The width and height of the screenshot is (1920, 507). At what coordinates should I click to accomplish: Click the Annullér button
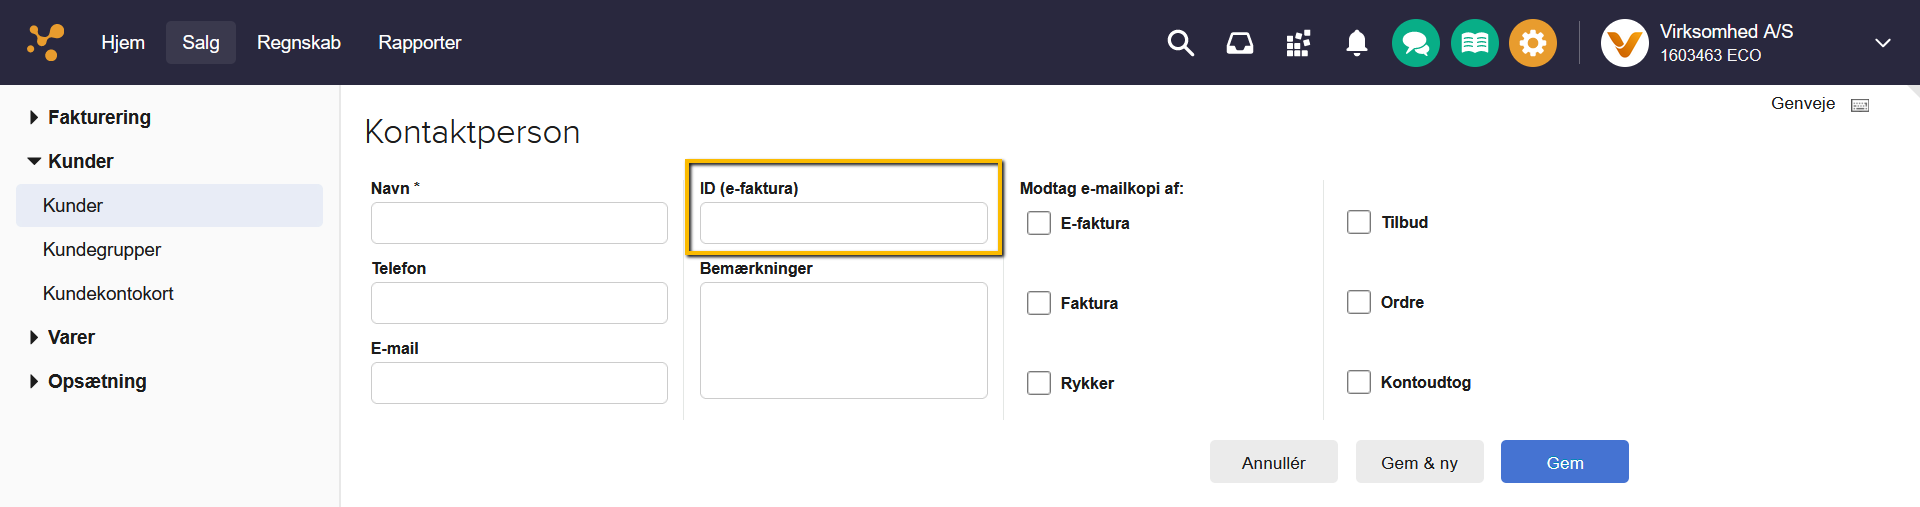coord(1273,462)
